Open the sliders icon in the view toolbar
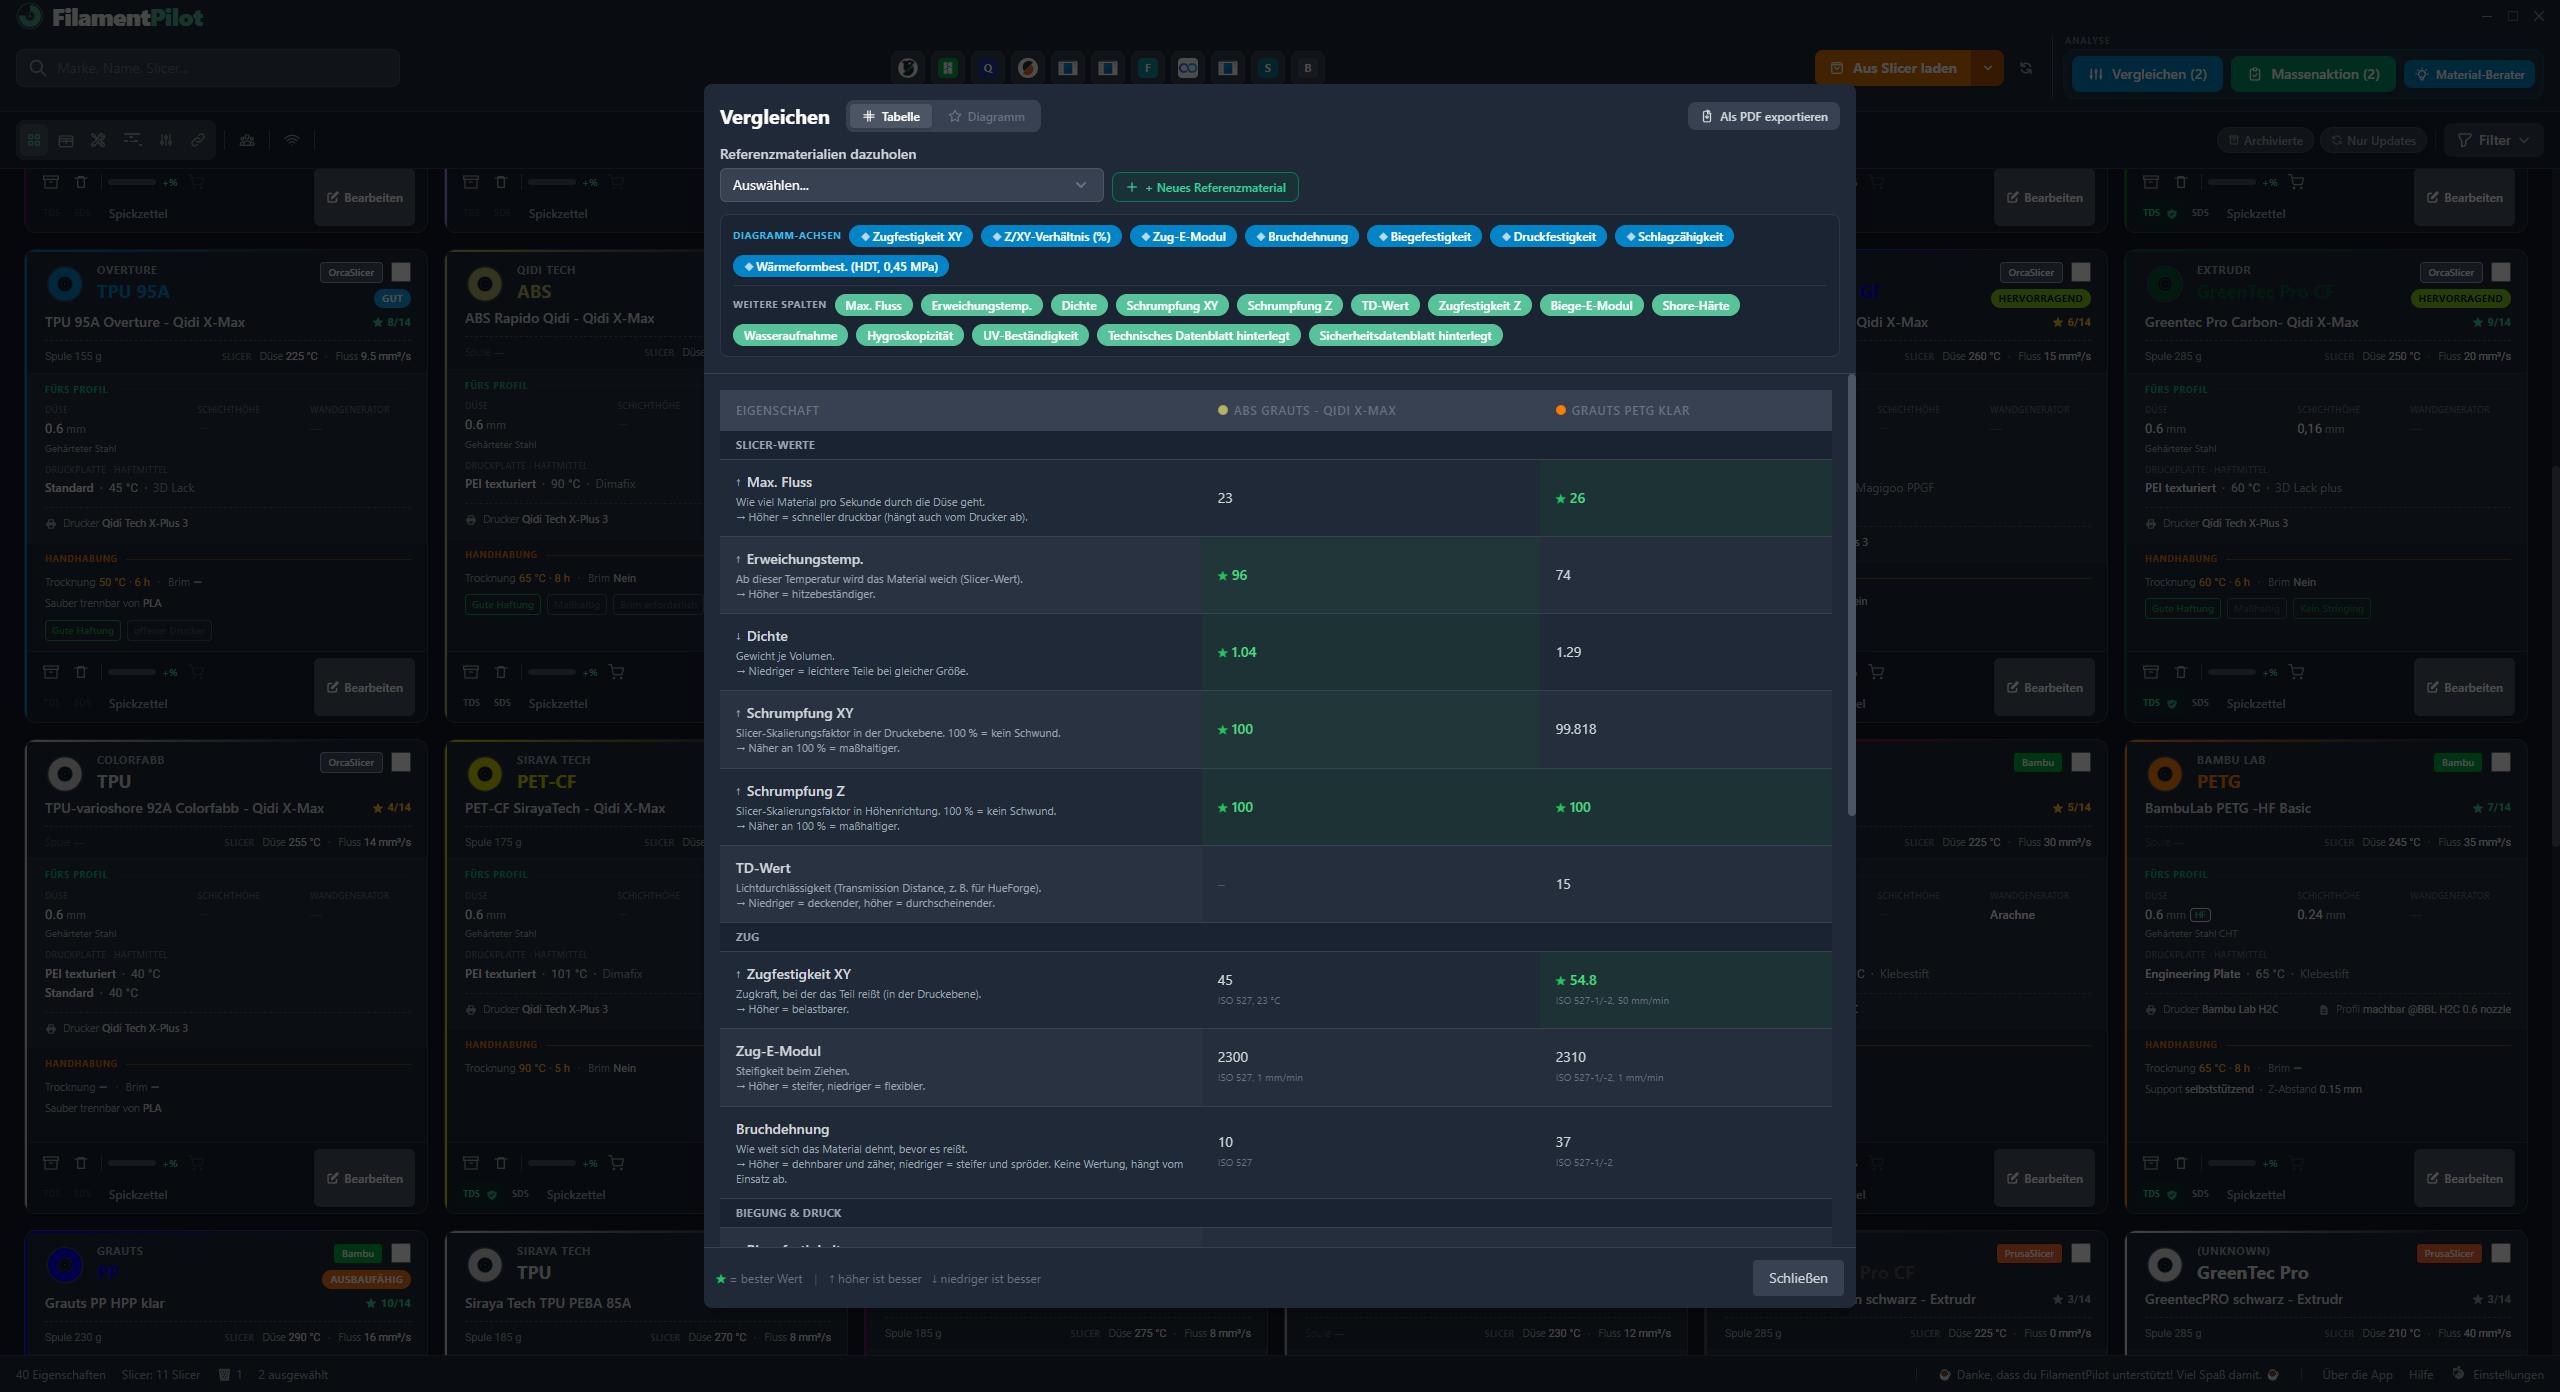The image size is (2560, 1392). coord(166,140)
